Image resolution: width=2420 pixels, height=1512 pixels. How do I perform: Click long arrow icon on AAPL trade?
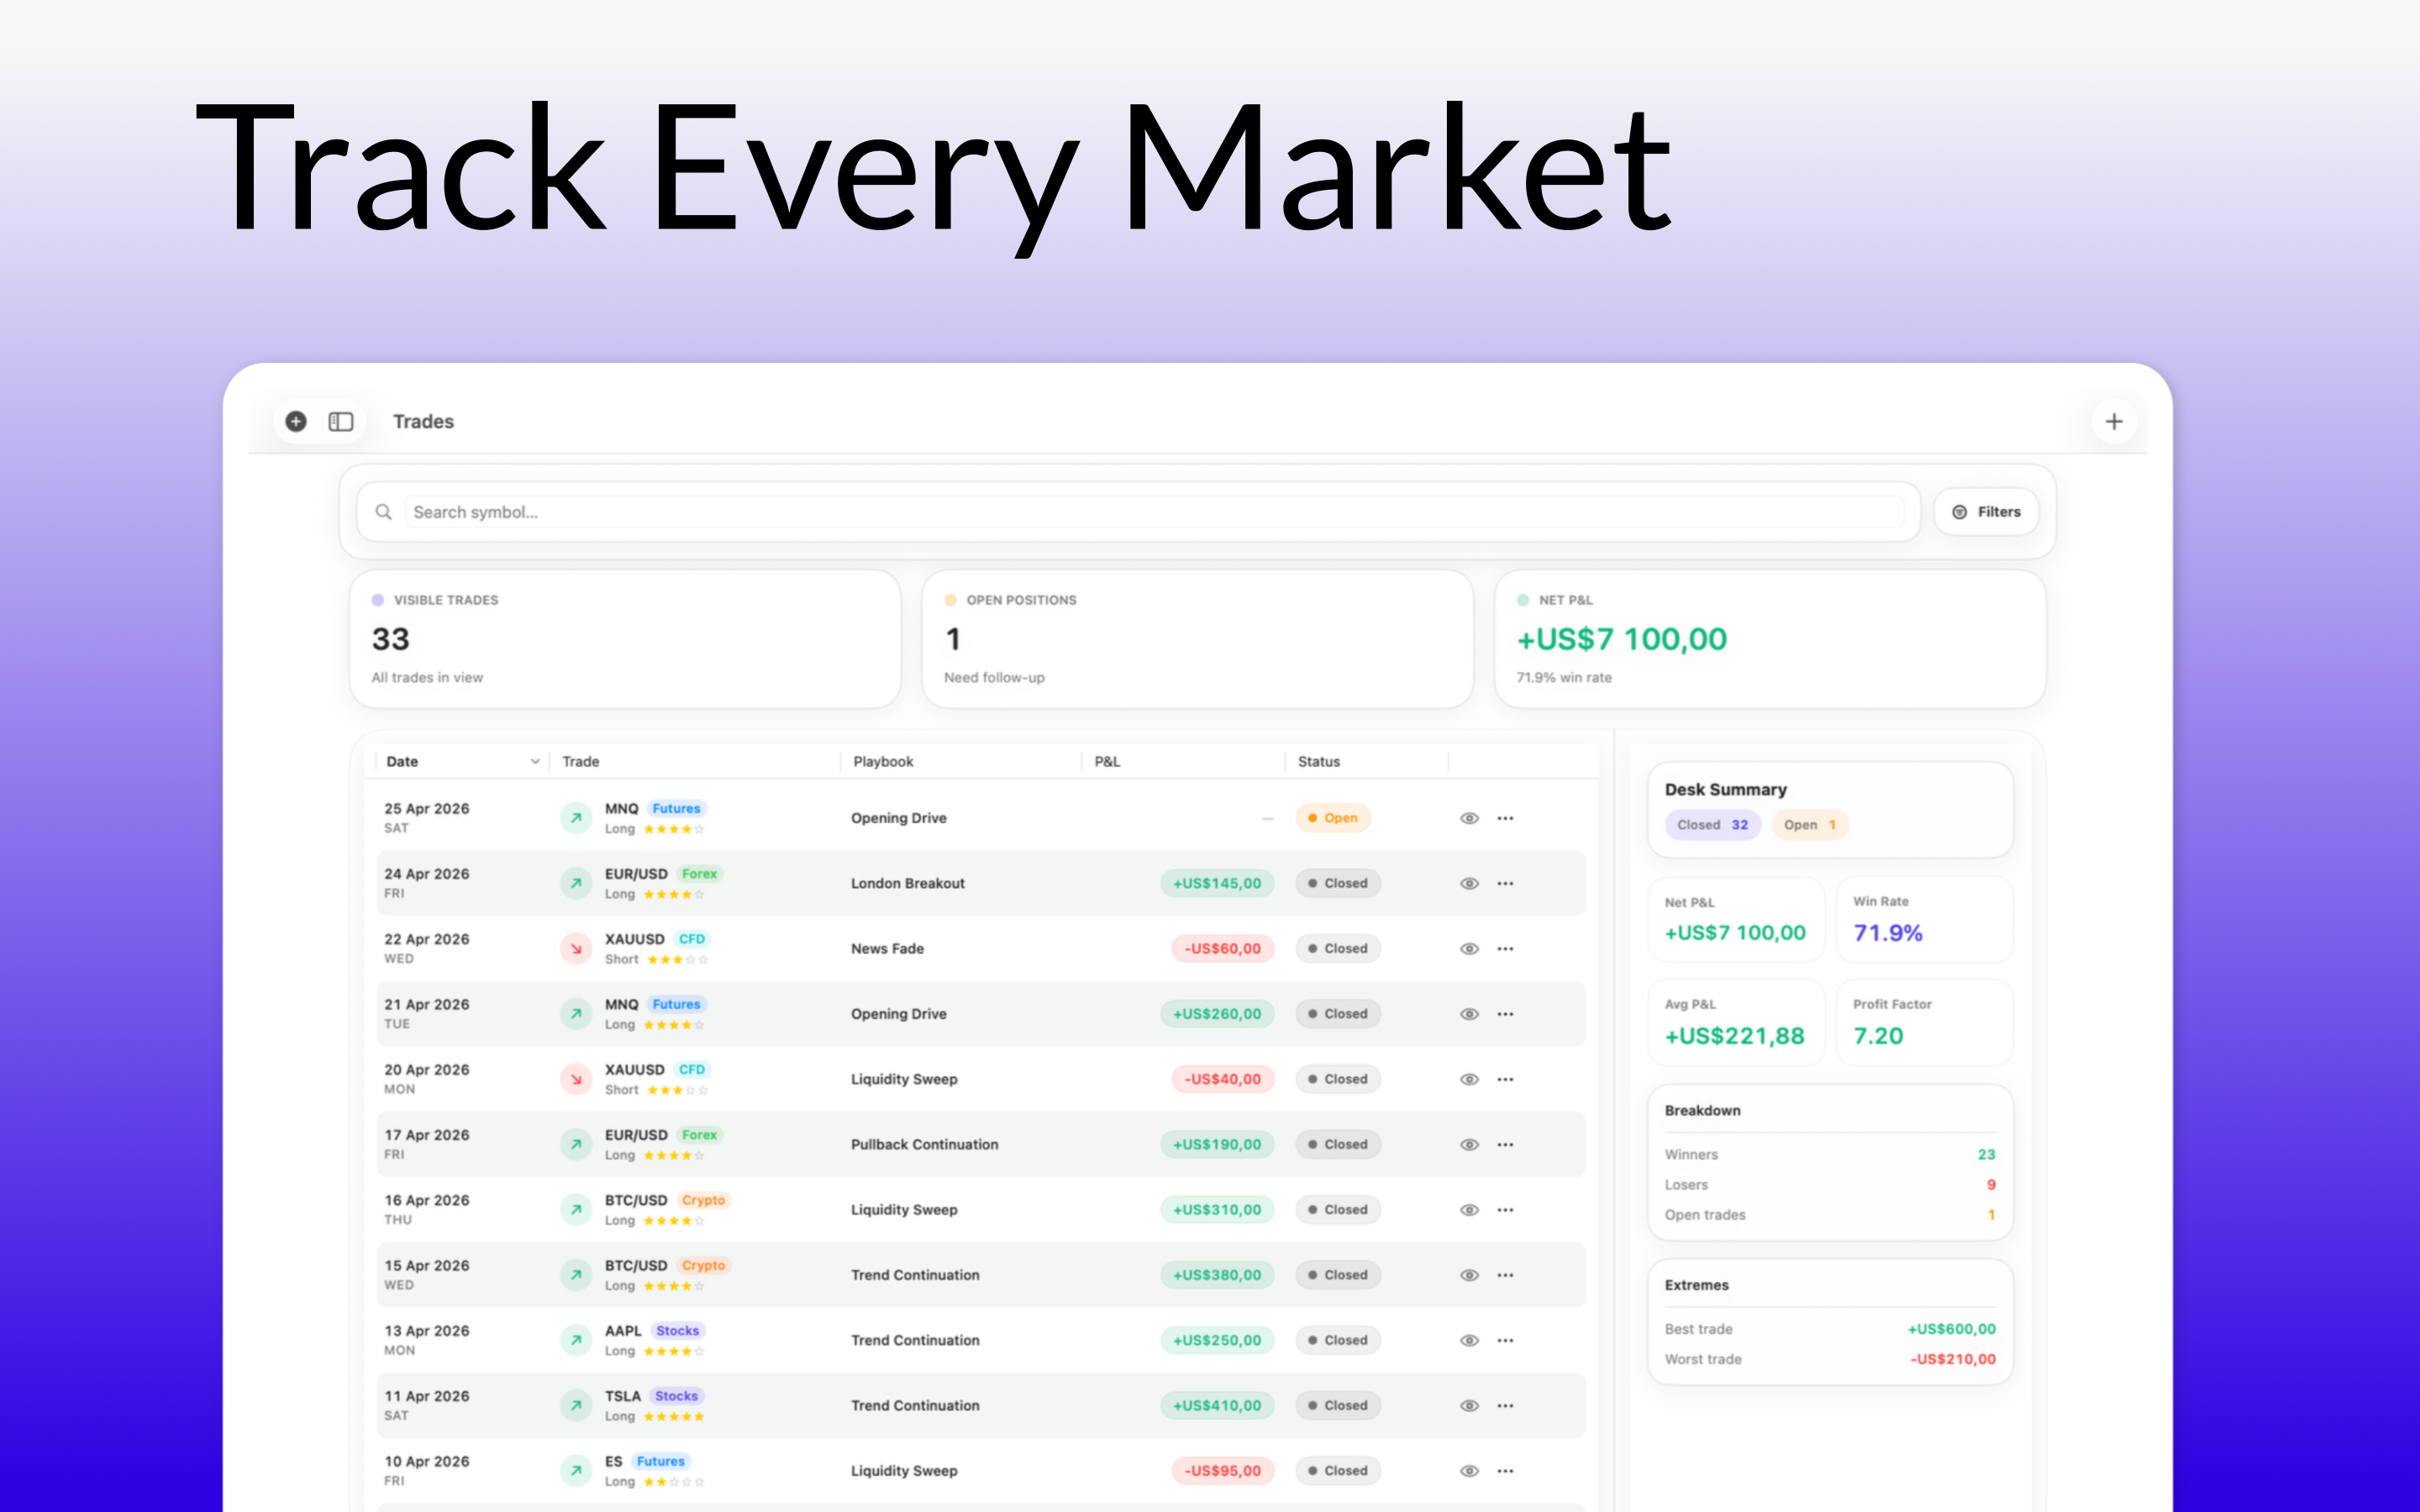point(576,1341)
